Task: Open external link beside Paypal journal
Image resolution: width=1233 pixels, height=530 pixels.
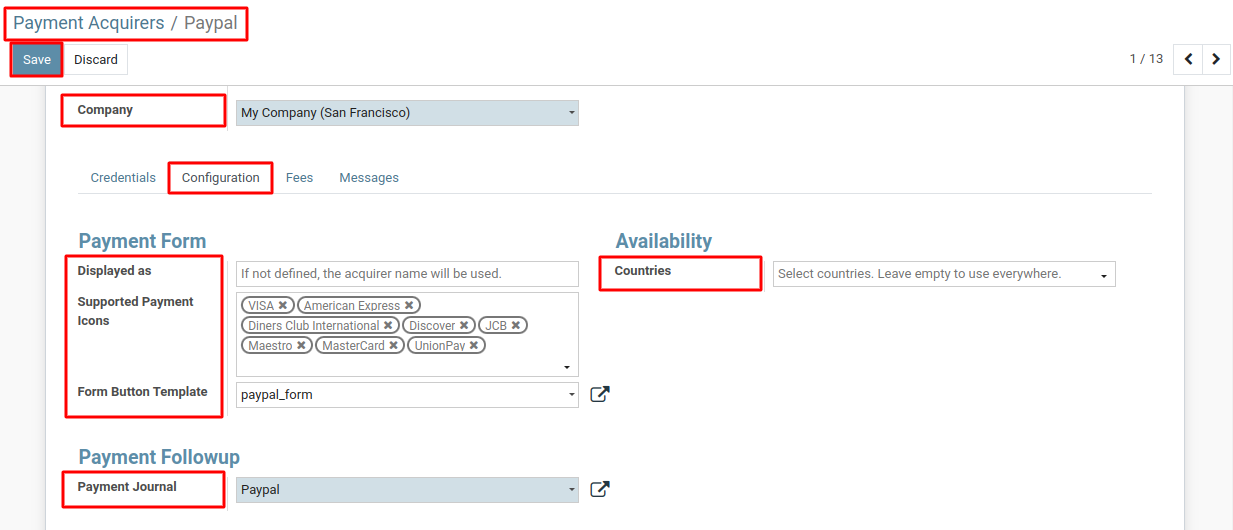Action: coord(599,489)
